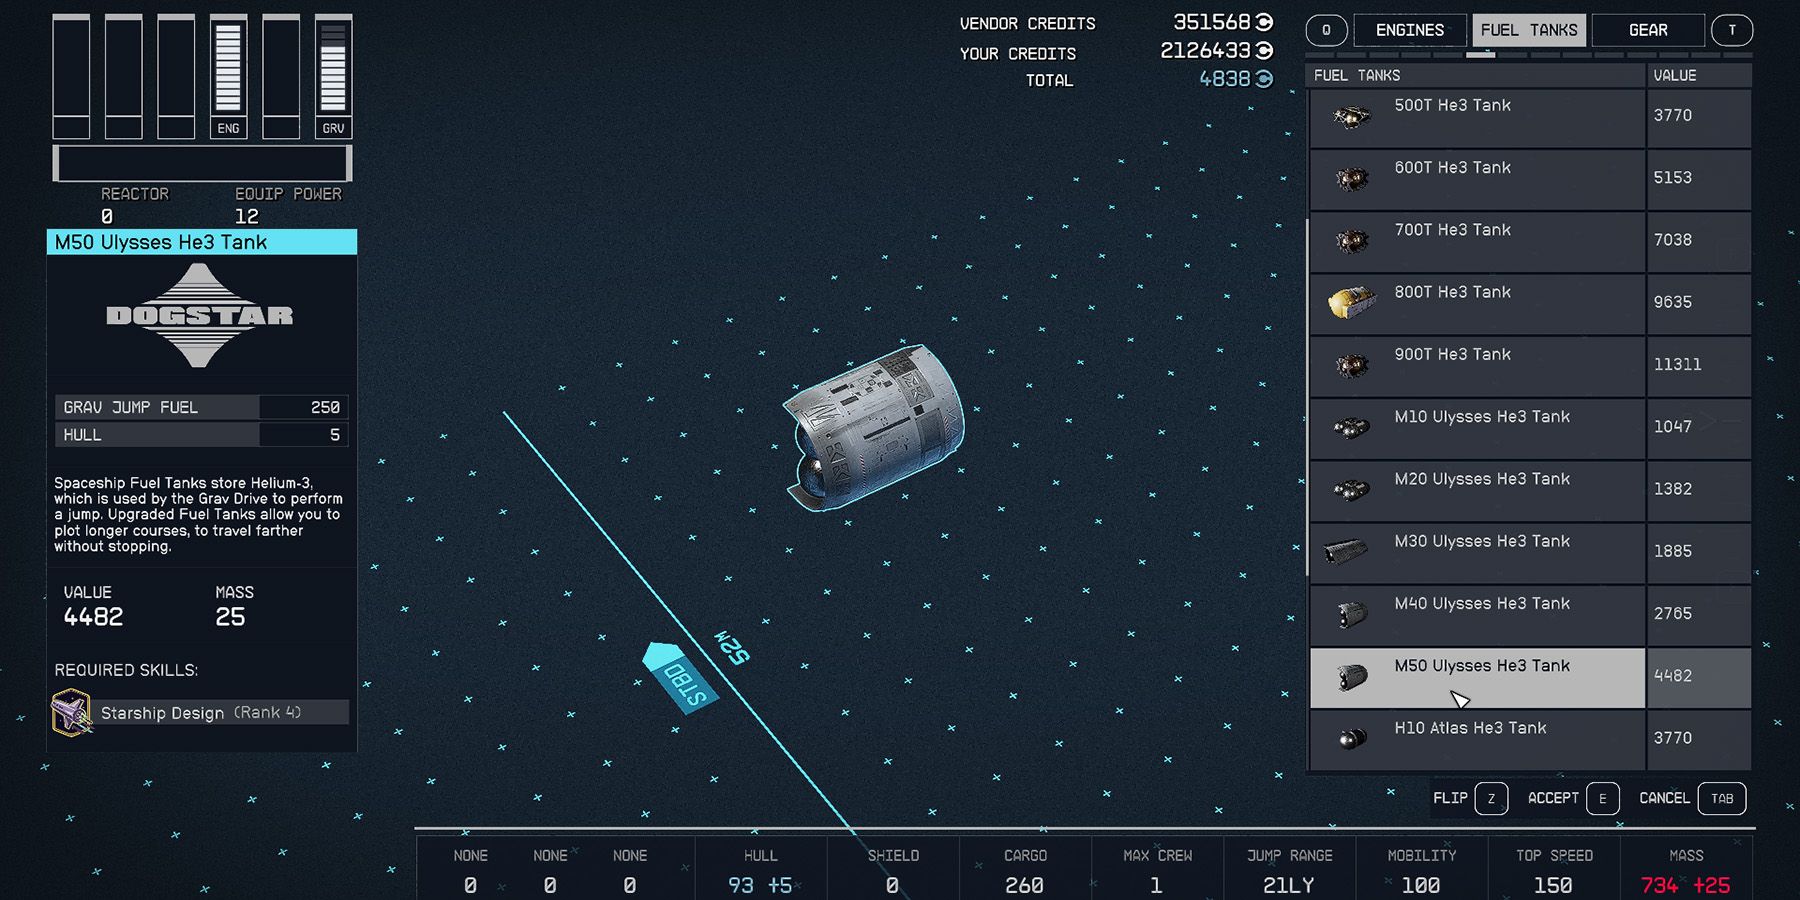Open the Engines tab
1800x900 pixels.
1410,30
